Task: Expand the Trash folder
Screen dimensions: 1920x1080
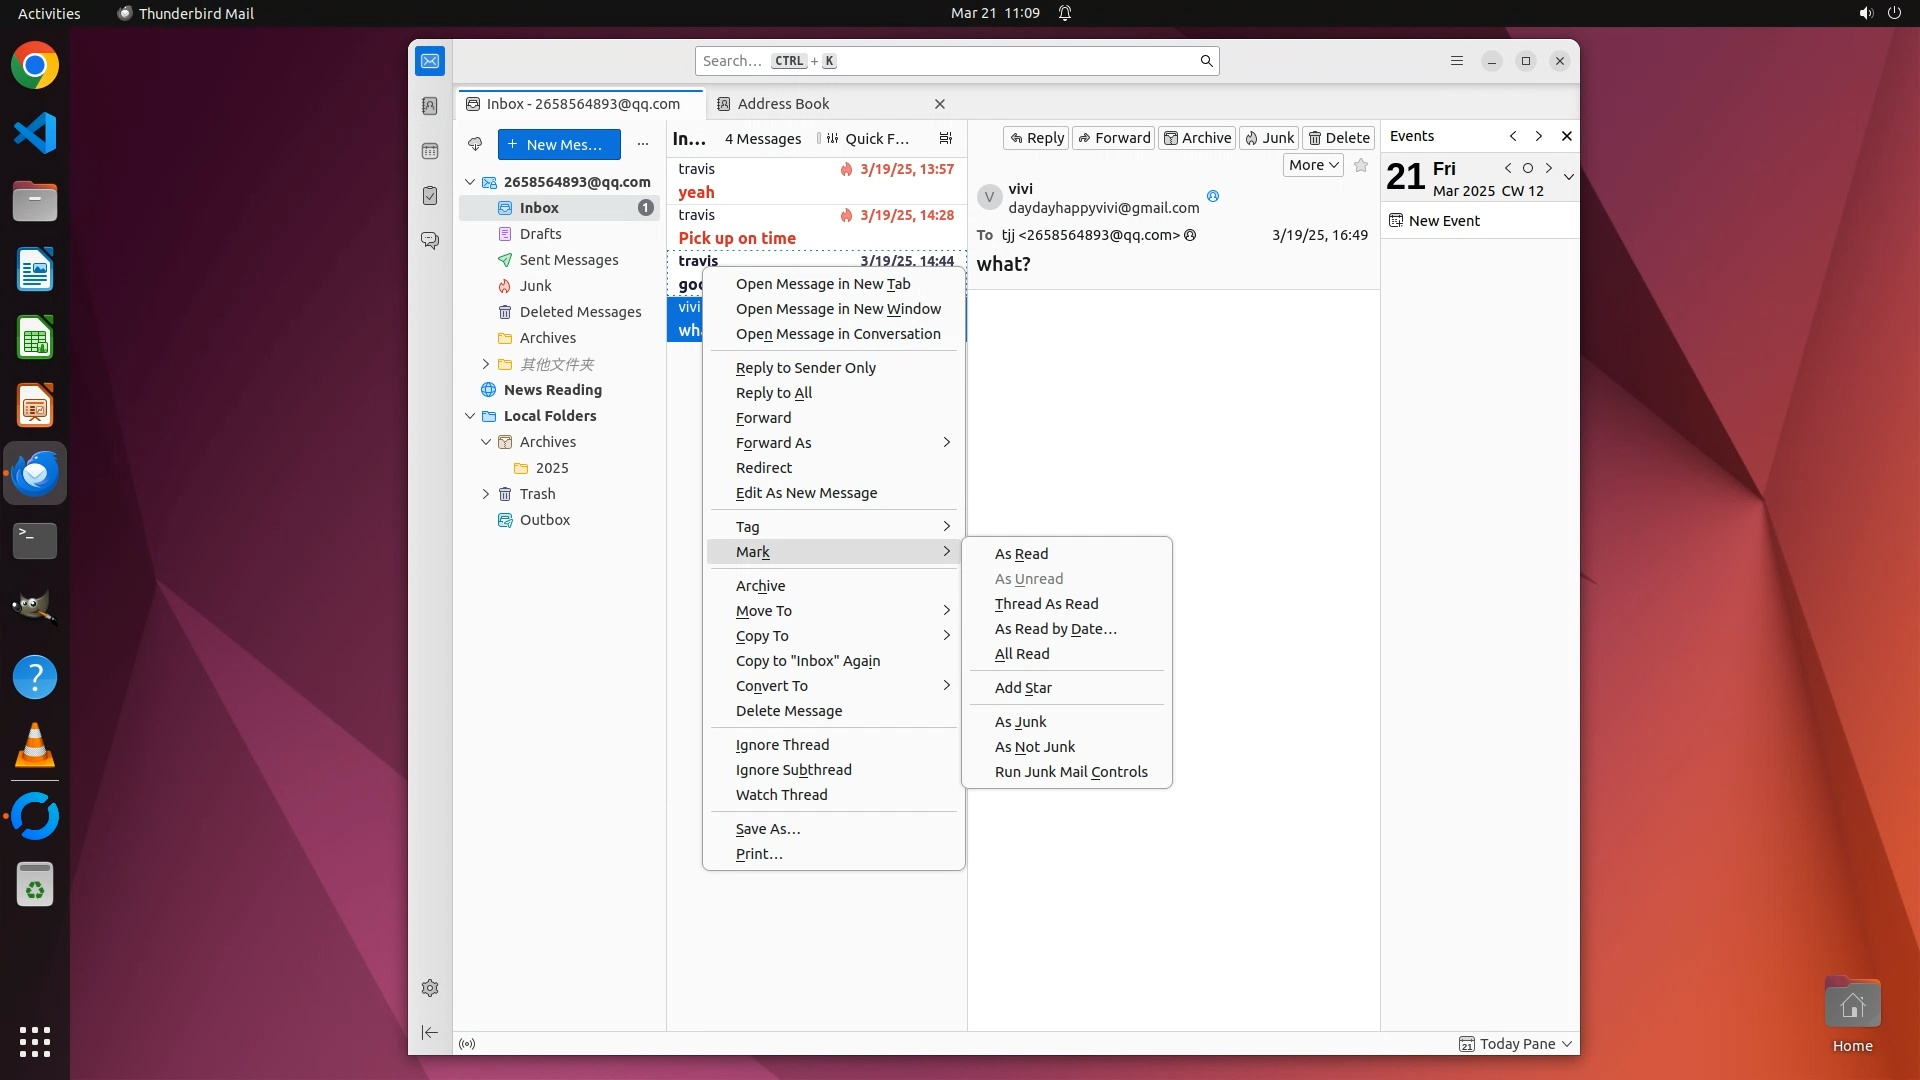Action: [486, 494]
